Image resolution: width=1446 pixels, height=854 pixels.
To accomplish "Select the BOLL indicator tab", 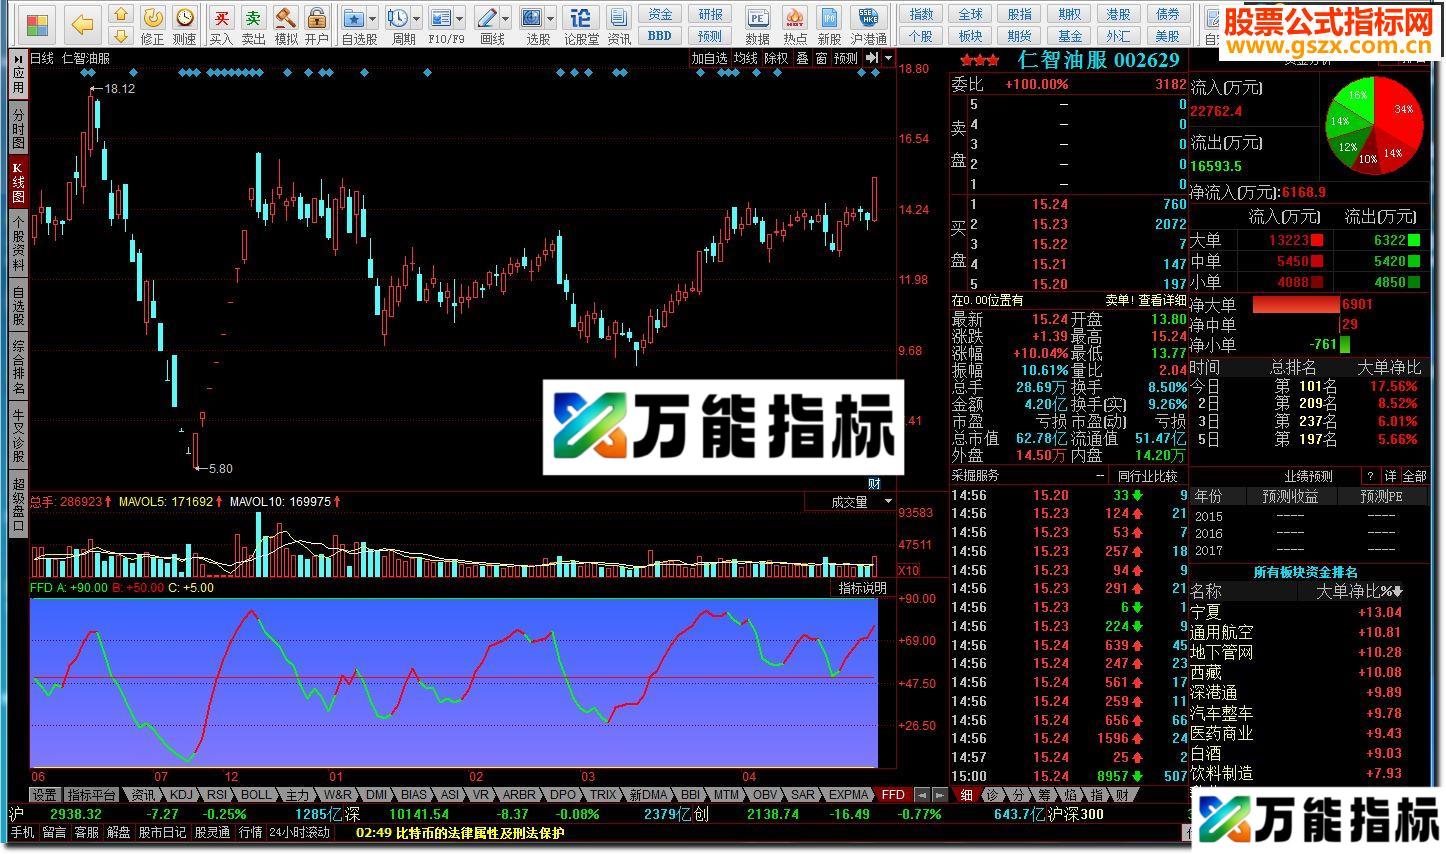I will coord(256,795).
